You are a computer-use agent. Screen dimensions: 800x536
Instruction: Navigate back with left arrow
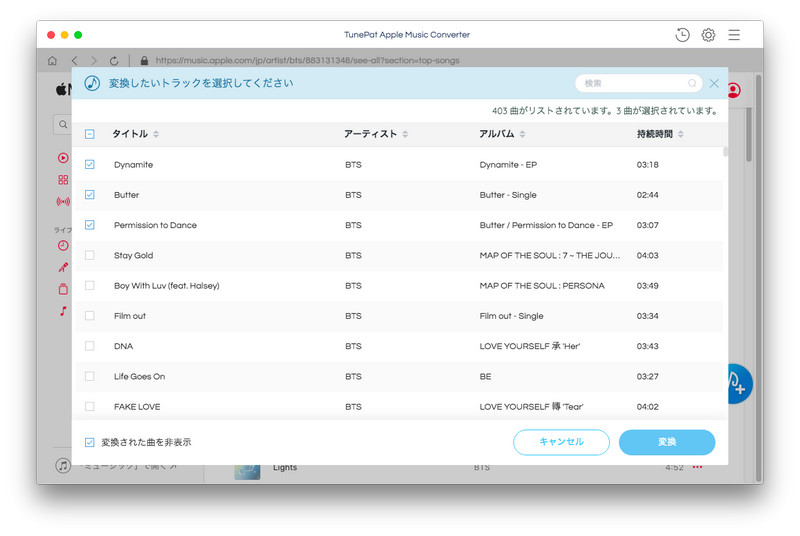tap(74, 61)
